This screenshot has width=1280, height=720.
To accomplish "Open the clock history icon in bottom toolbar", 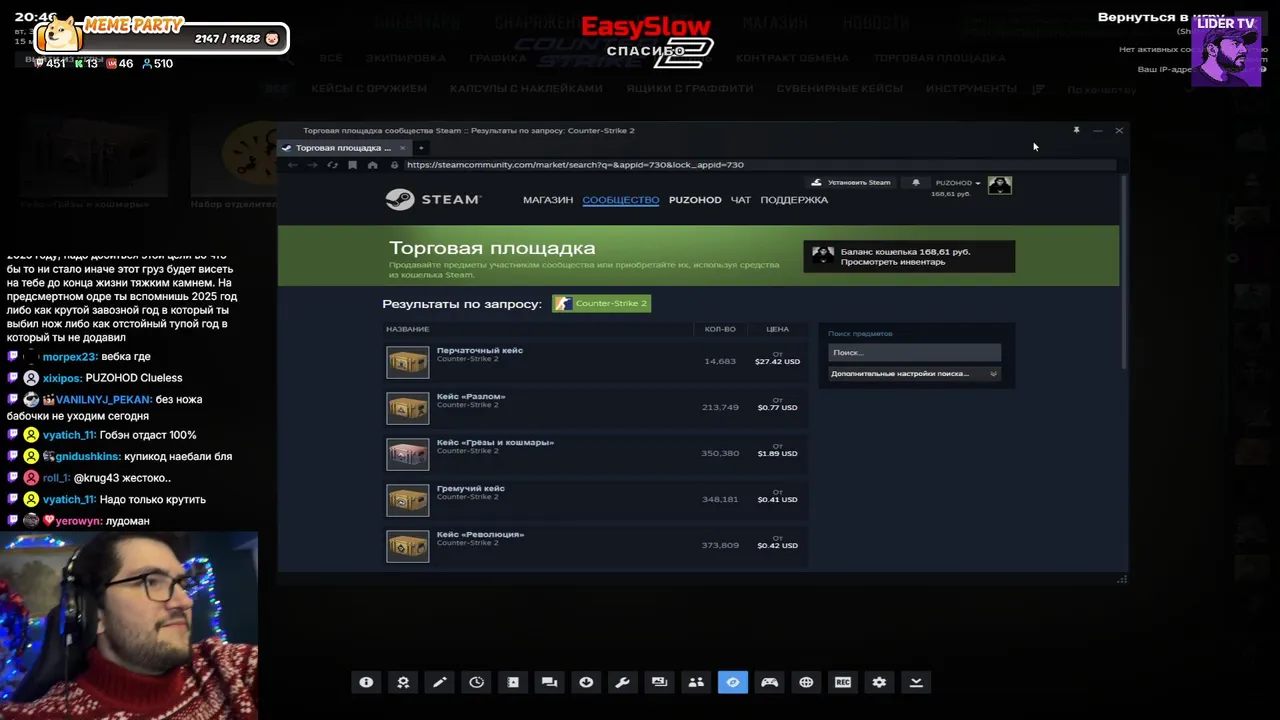I will pyautogui.click(x=476, y=682).
